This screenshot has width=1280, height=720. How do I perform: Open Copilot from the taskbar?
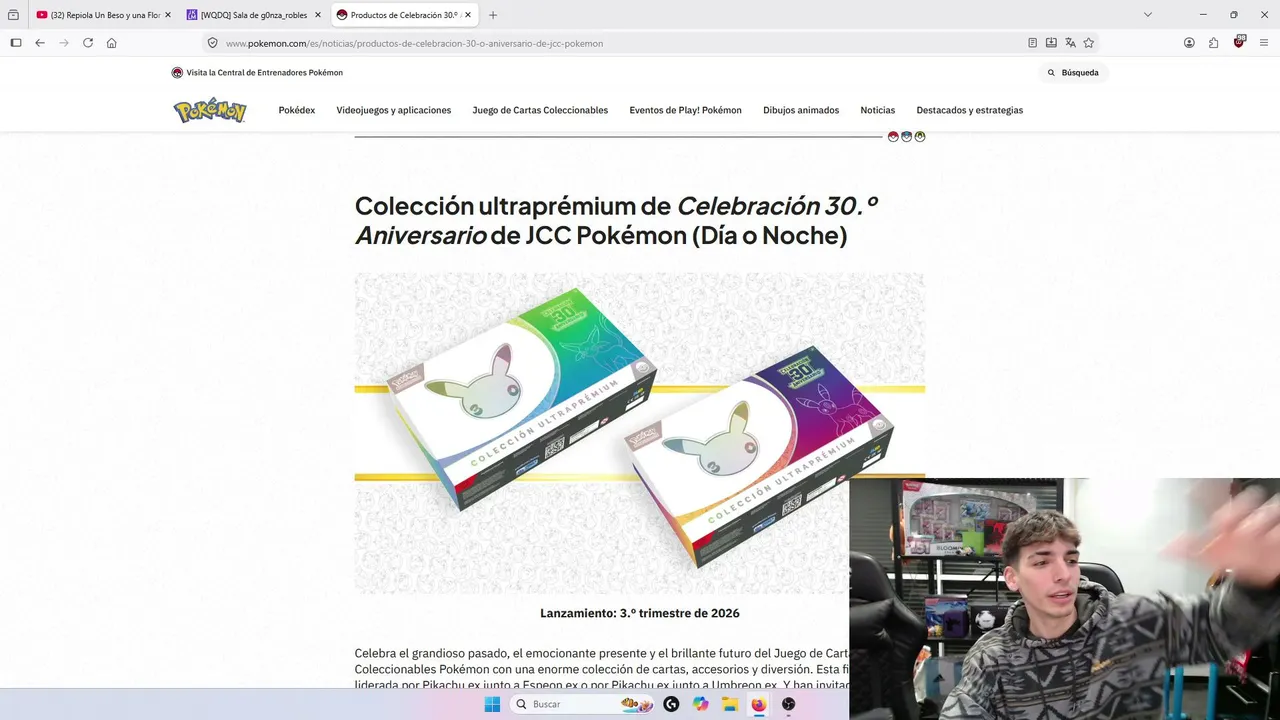click(700, 704)
